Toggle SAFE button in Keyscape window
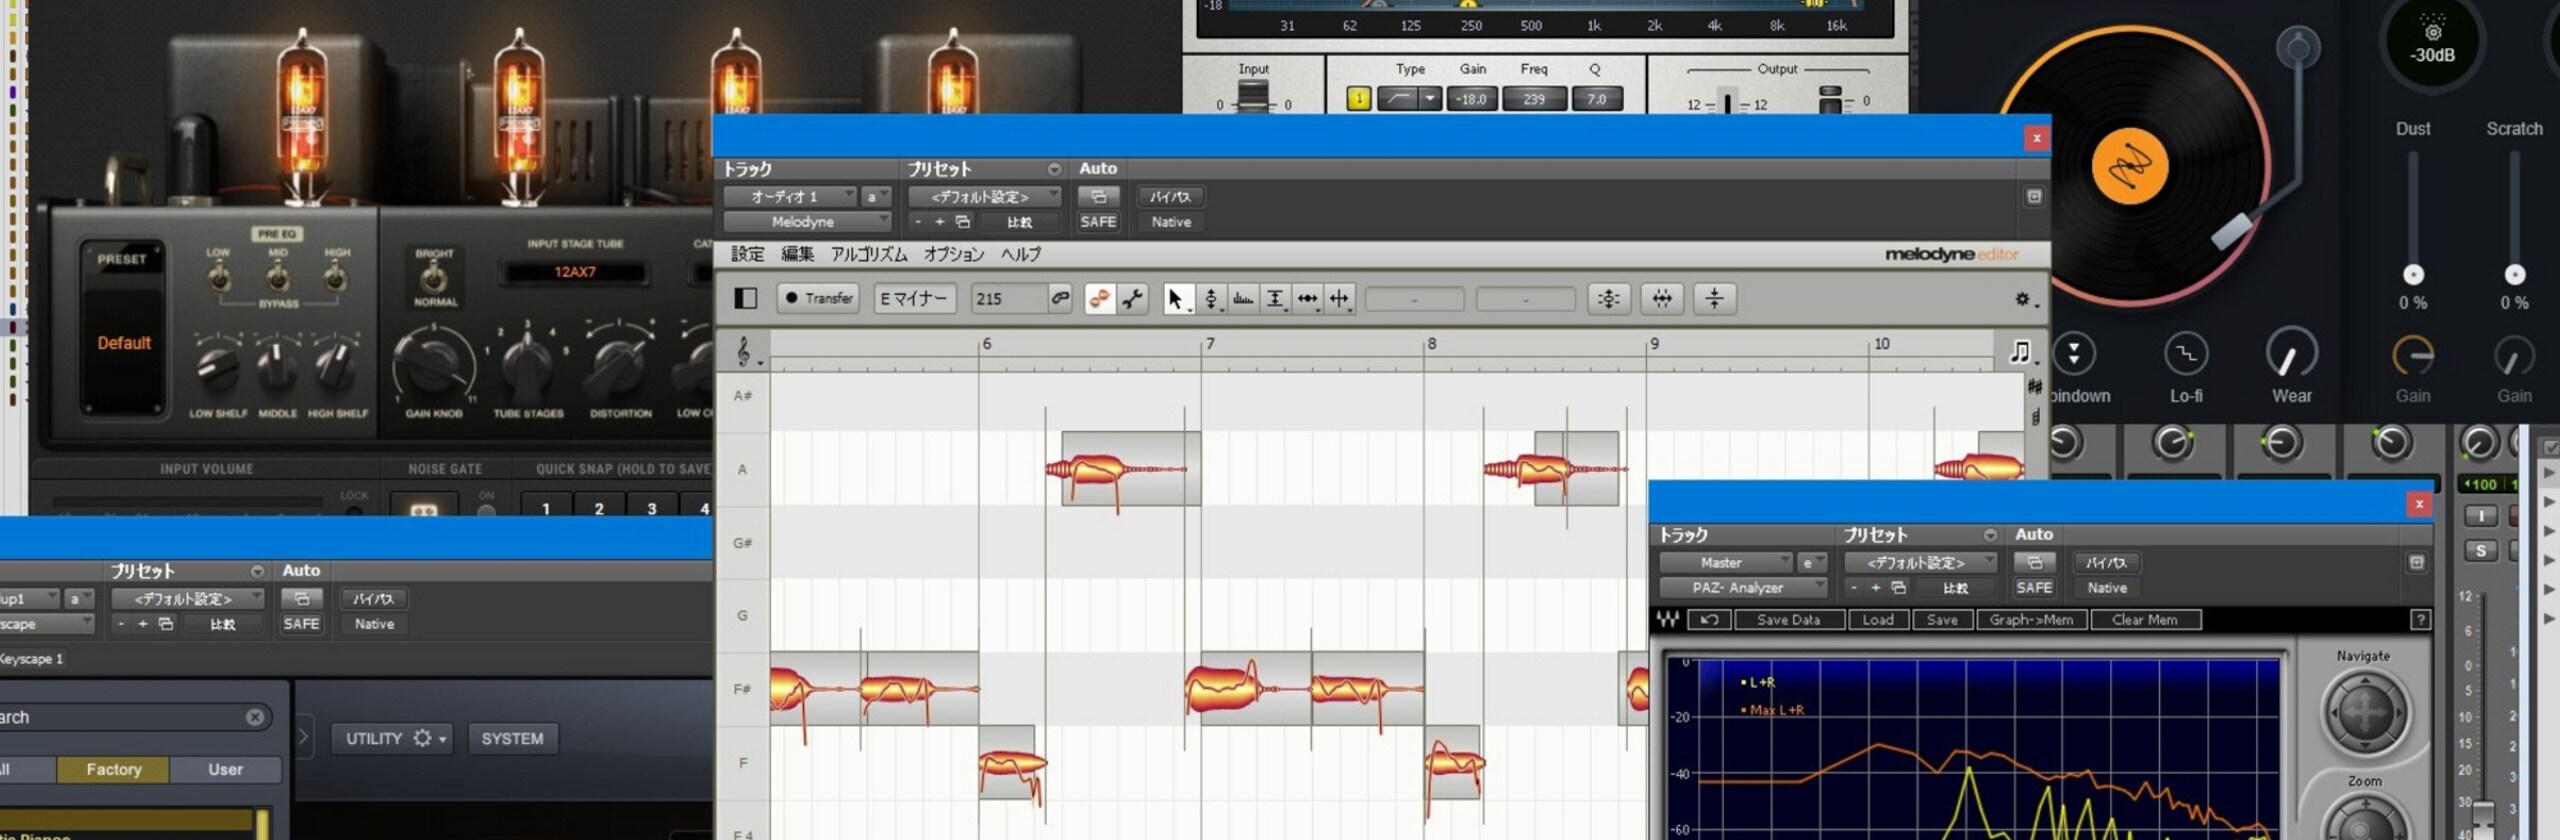The width and height of the screenshot is (2560, 840). pyautogui.click(x=301, y=624)
